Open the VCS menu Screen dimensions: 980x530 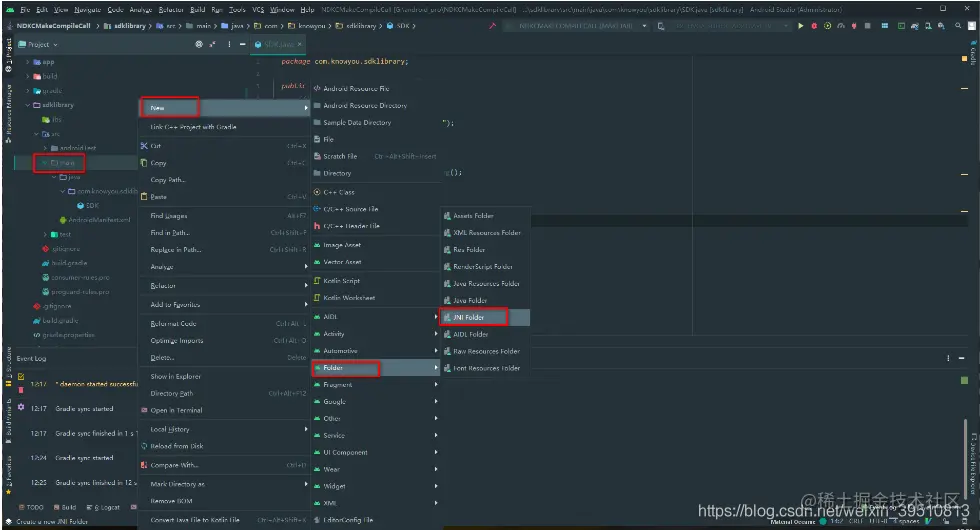pyautogui.click(x=258, y=9)
